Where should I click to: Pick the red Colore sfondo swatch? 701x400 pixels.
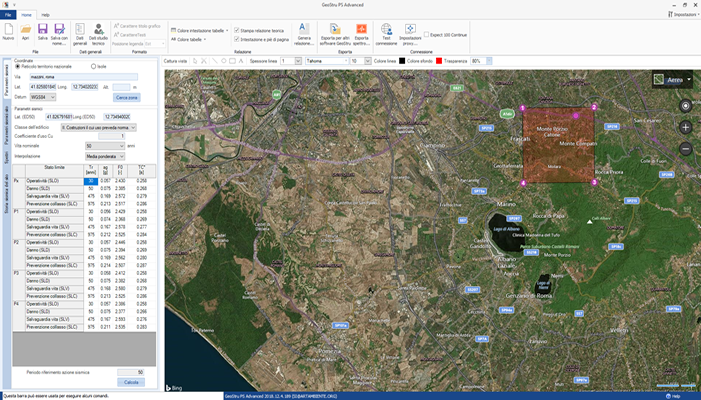coord(439,61)
